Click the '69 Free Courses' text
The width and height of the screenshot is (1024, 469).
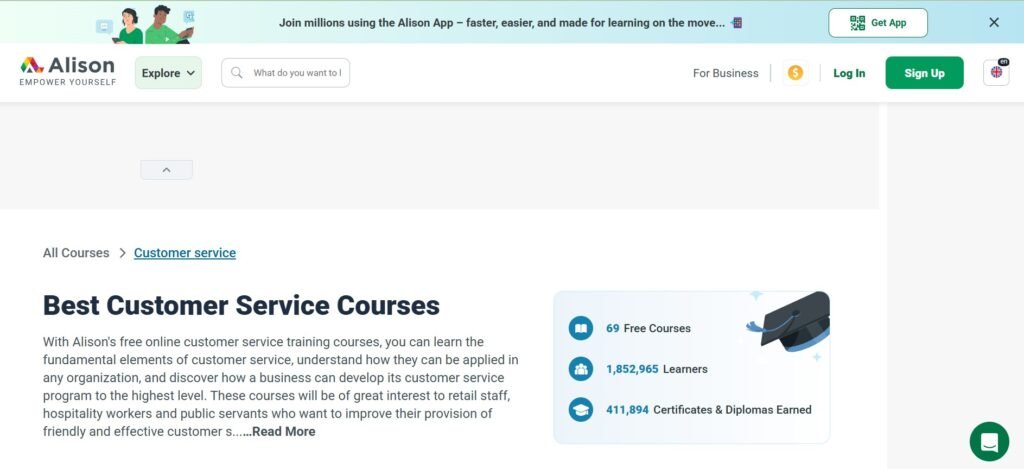(648, 329)
